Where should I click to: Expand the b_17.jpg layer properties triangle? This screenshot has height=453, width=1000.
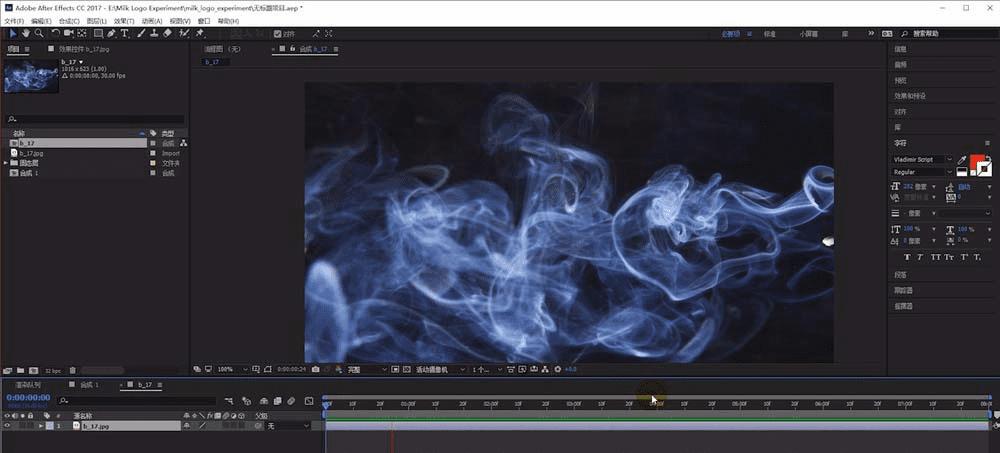tap(42, 426)
